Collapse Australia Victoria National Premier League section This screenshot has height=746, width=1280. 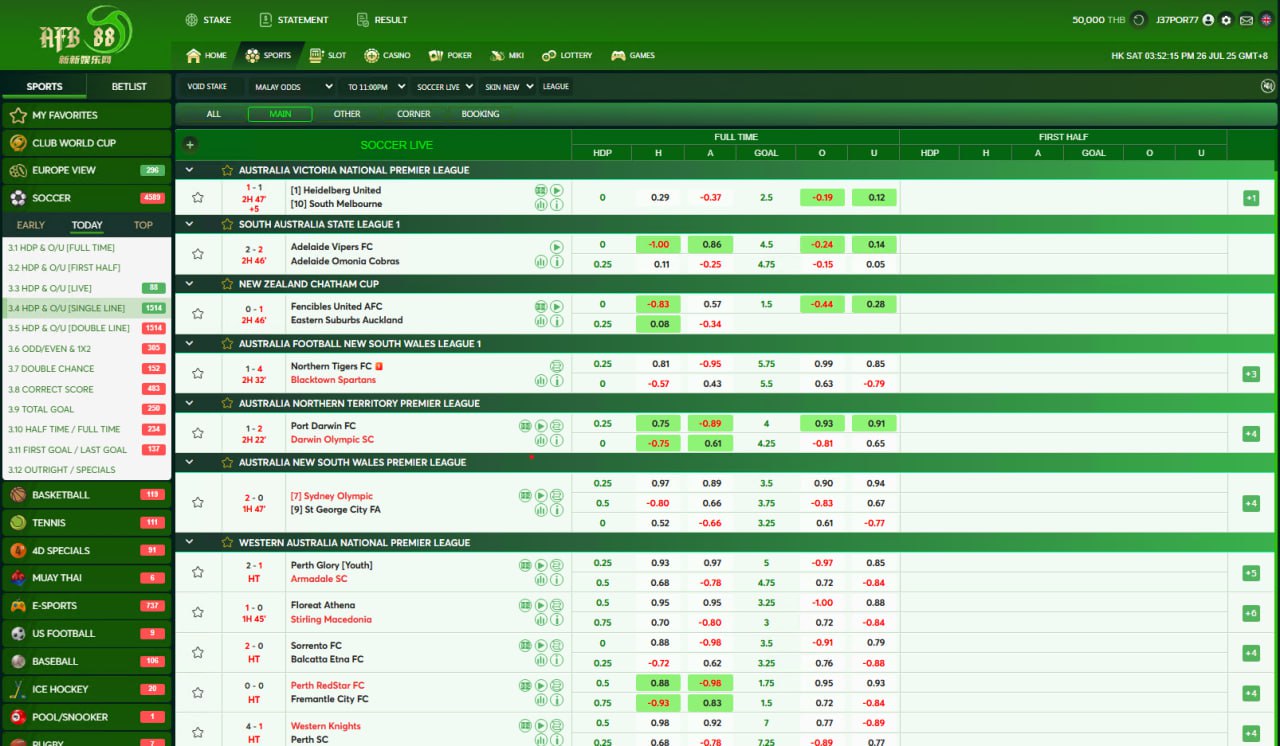point(190,171)
